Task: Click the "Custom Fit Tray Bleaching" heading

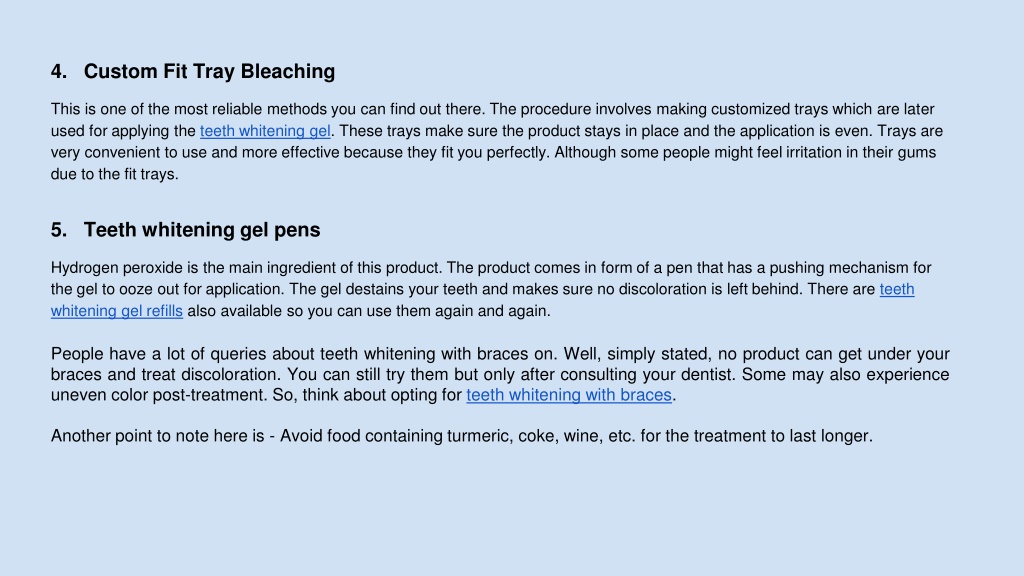Action: pos(209,71)
